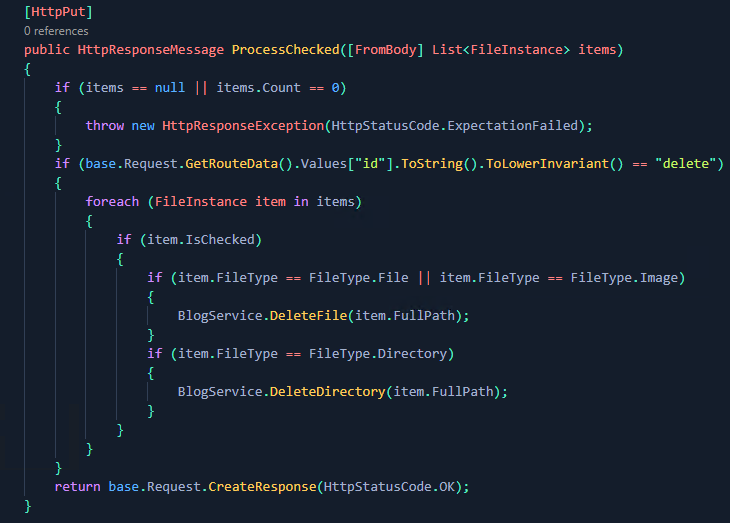Click the [HttpPut] attribute text
Screen dimensions: 730x523
point(58,12)
